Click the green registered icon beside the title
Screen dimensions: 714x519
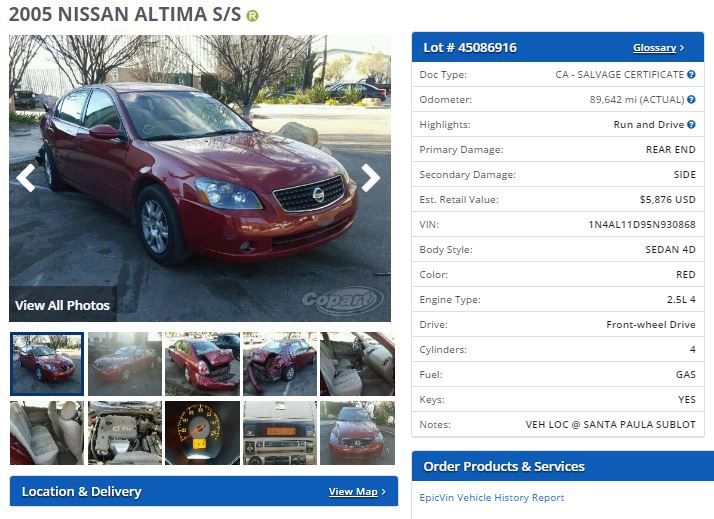click(252, 16)
